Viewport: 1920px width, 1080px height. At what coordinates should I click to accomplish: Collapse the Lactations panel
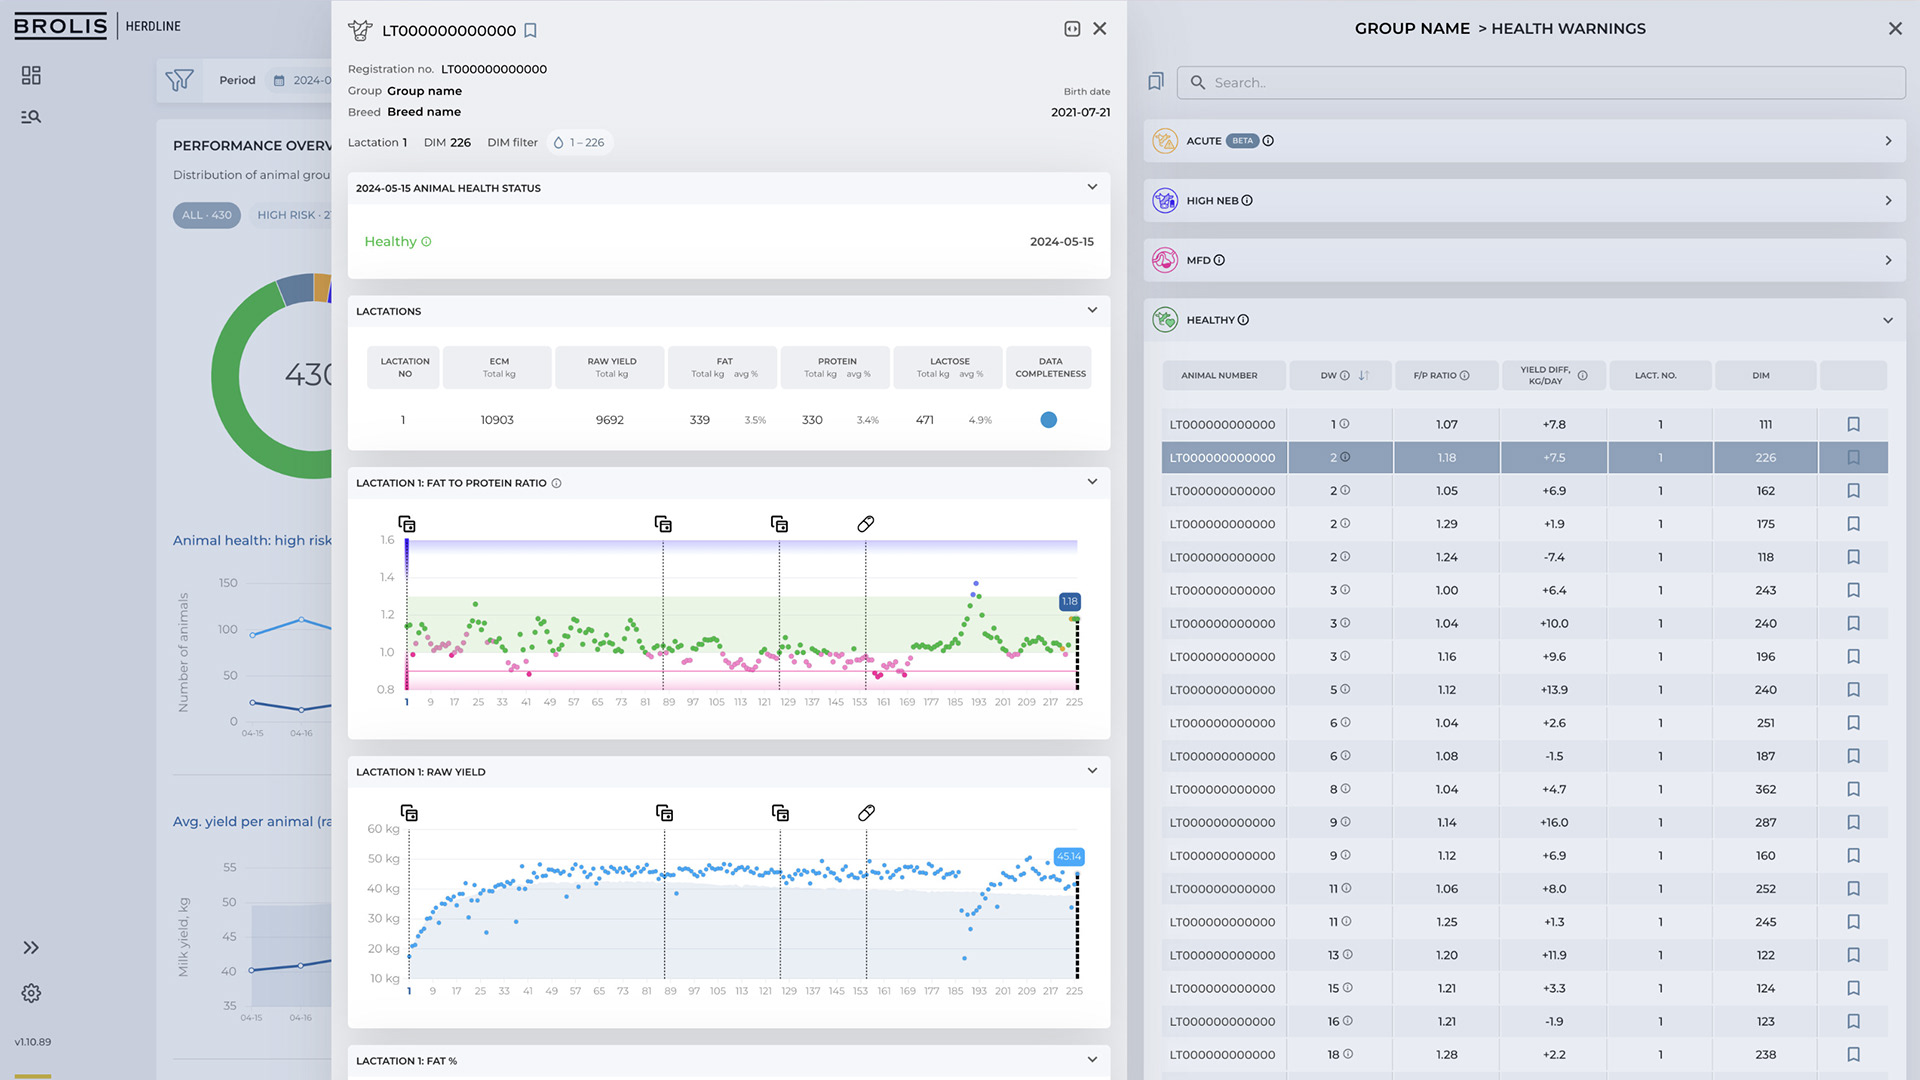1092,310
